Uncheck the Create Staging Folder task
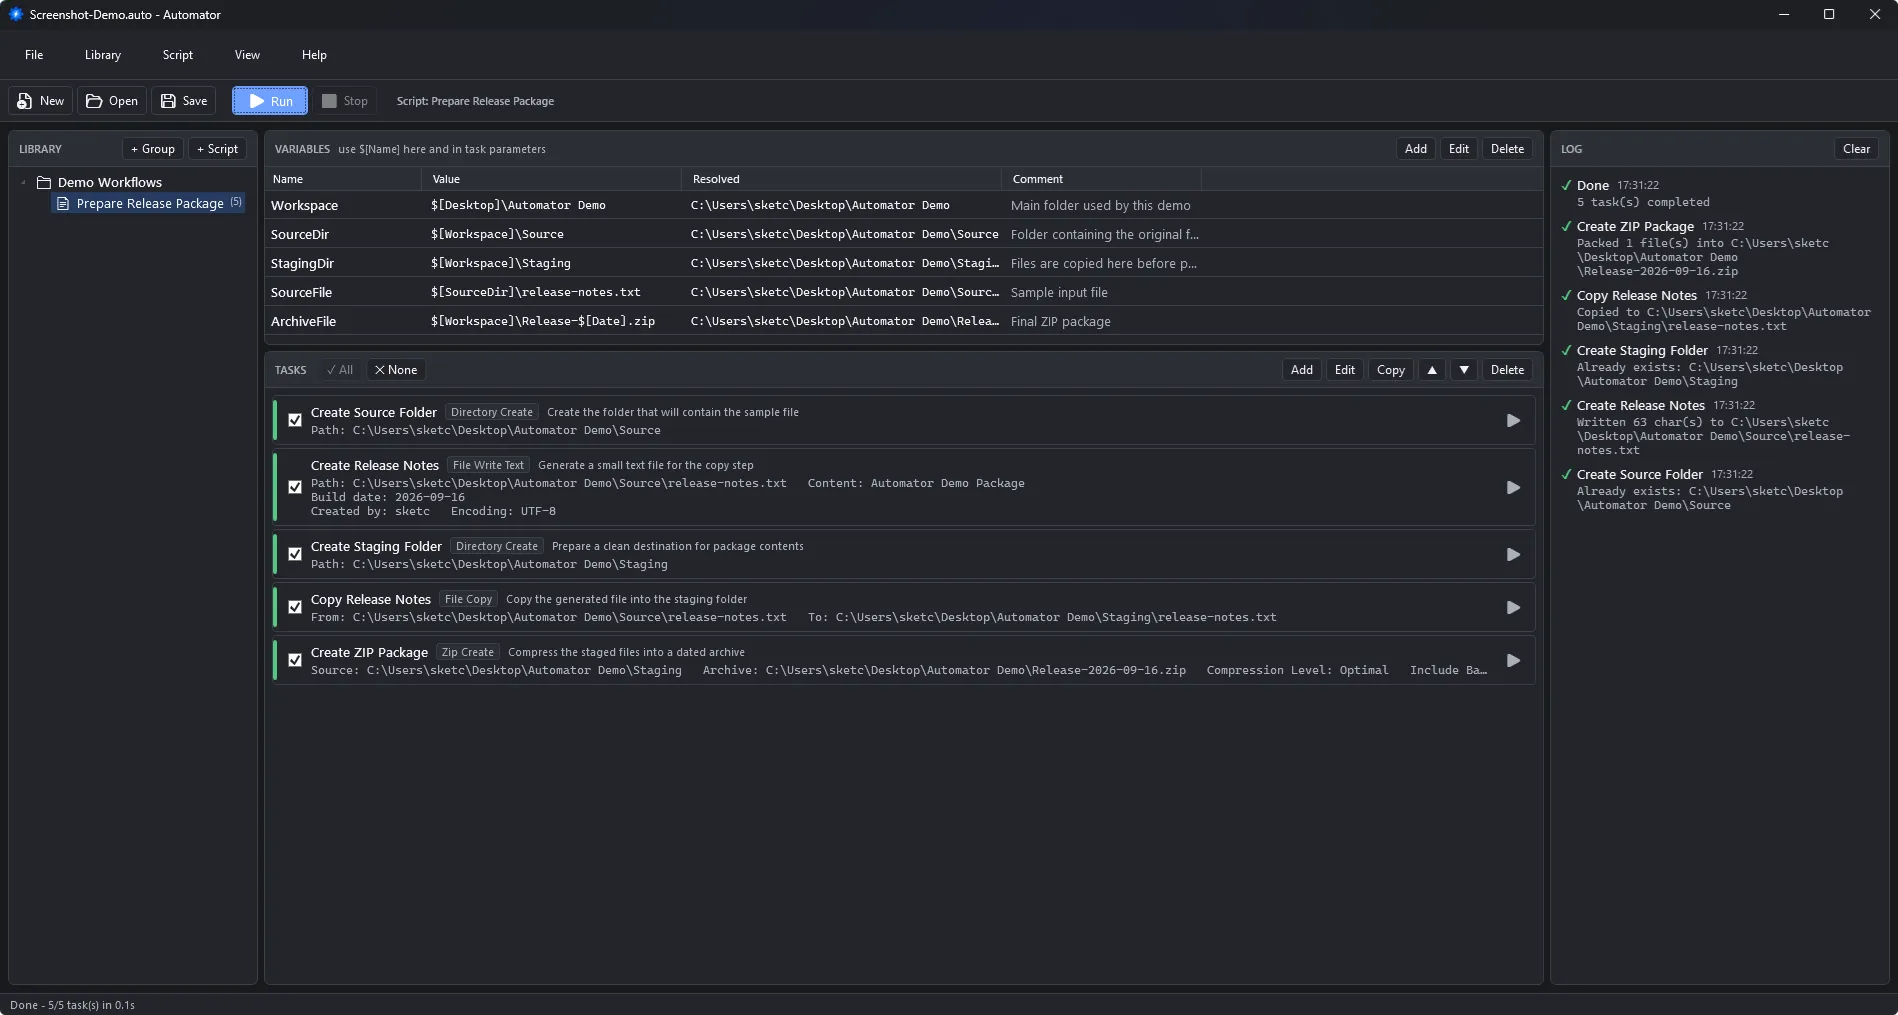This screenshot has width=1898, height=1015. pos(295,555)
